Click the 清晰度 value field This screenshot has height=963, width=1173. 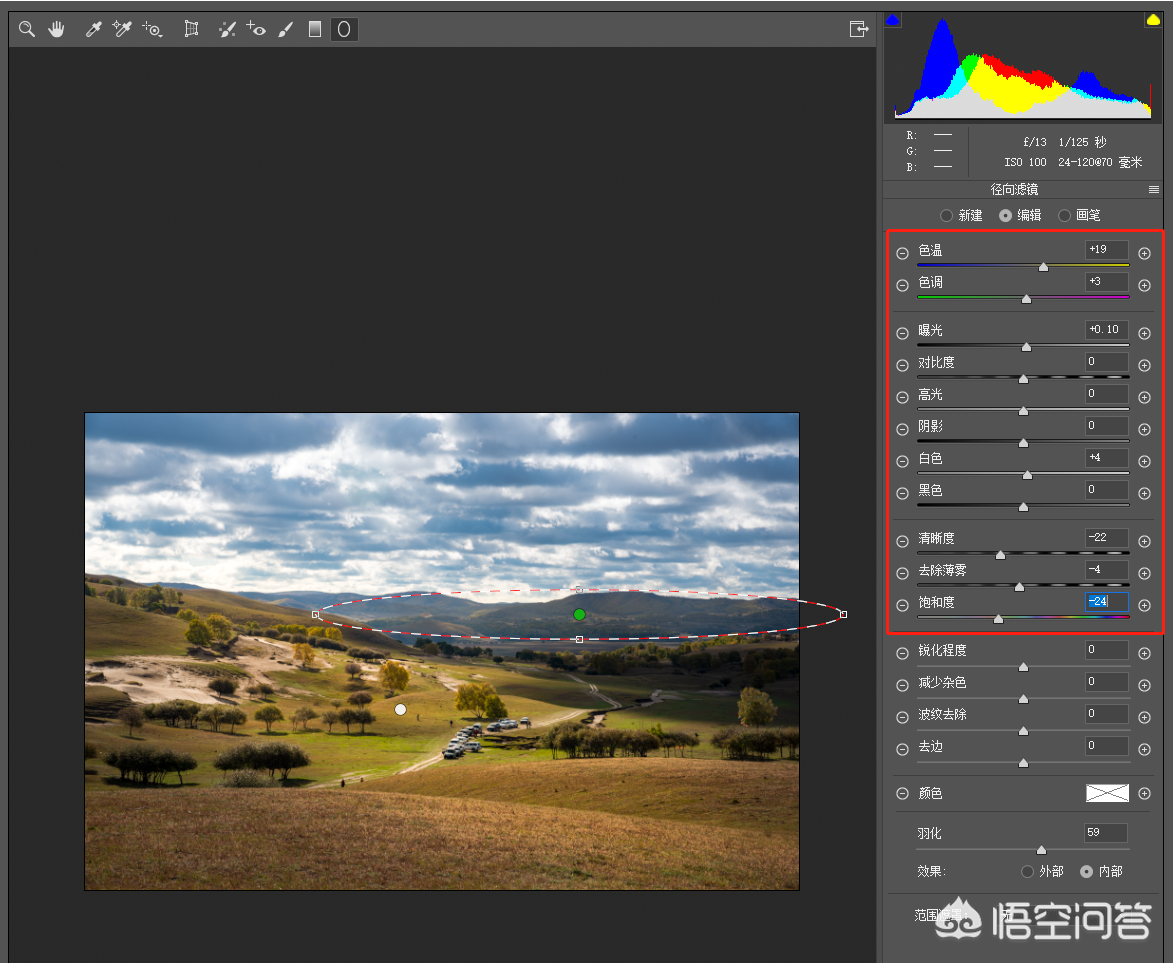pyautogui.click(x=1107, y=538)
